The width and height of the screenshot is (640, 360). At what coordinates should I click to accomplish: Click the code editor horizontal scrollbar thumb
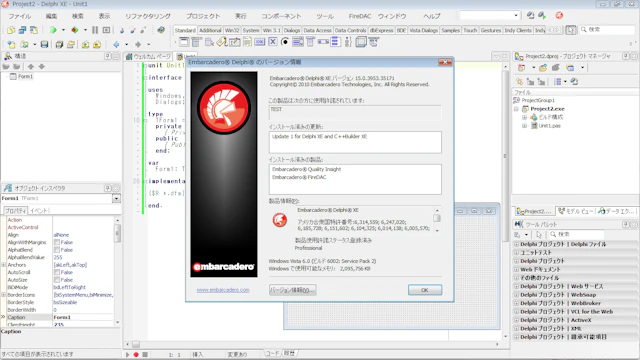(x=136, y=344)
